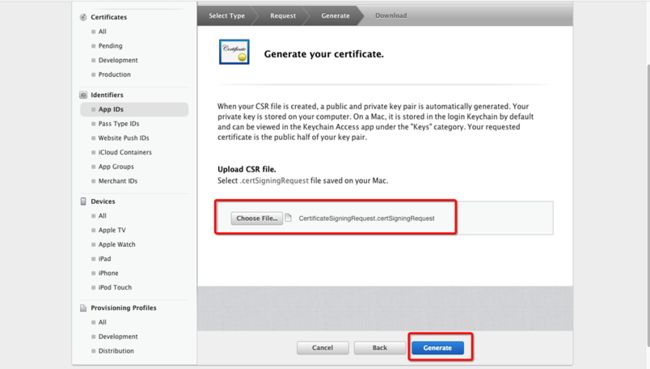Click the page vertical scrollbar
Viewport: 650px width, 369px height.
tap(648, 205)
